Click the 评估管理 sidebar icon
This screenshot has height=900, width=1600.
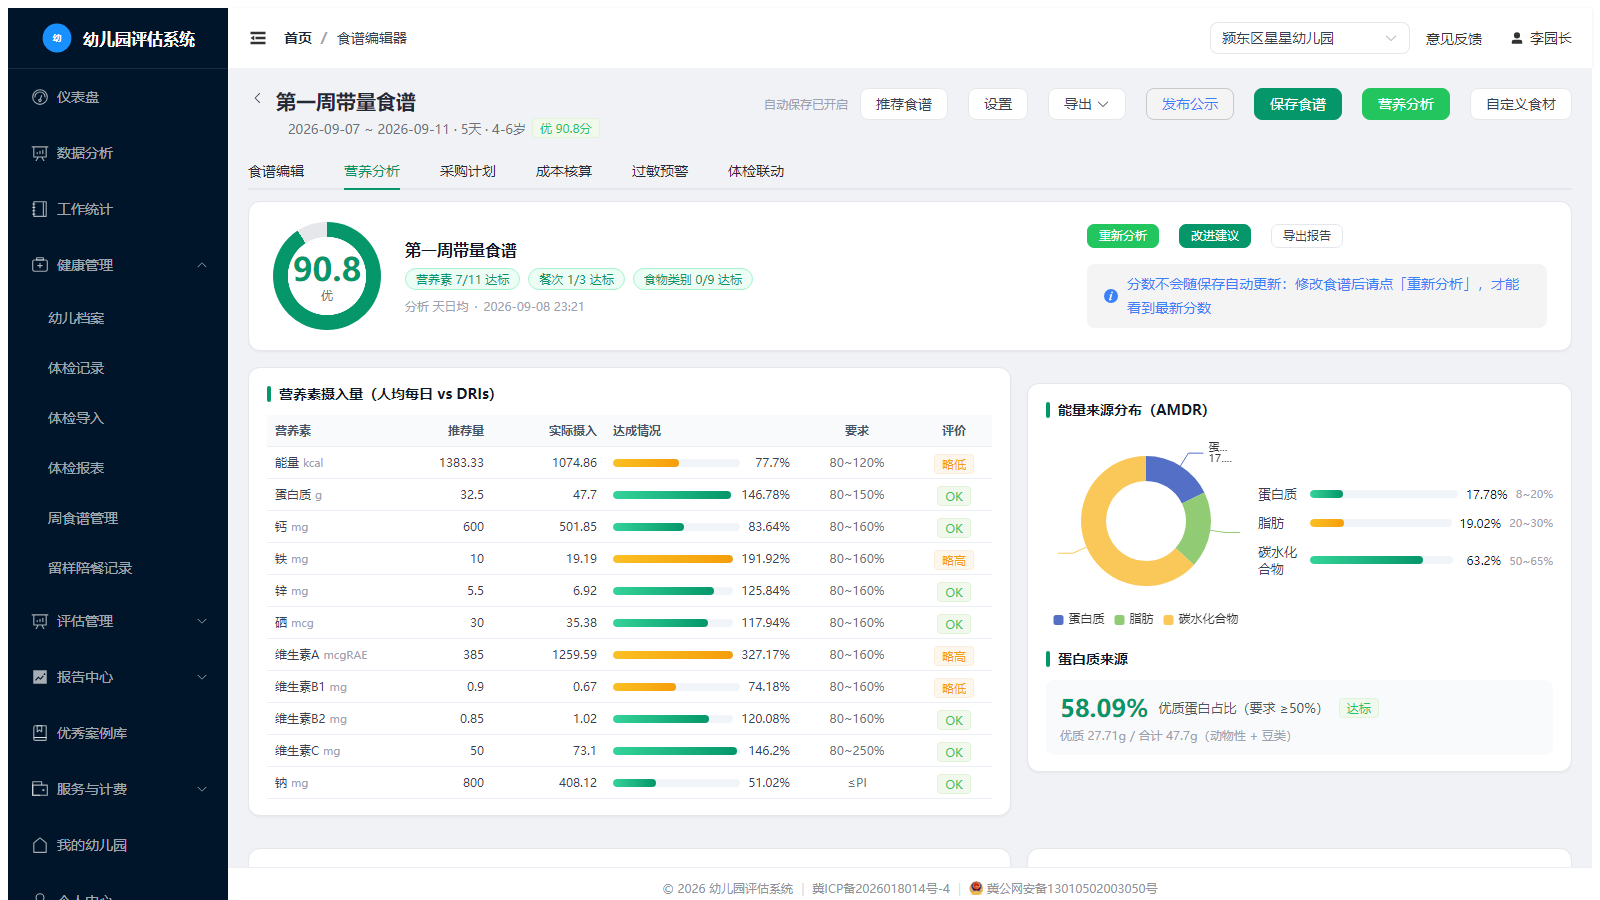point(40,621)
